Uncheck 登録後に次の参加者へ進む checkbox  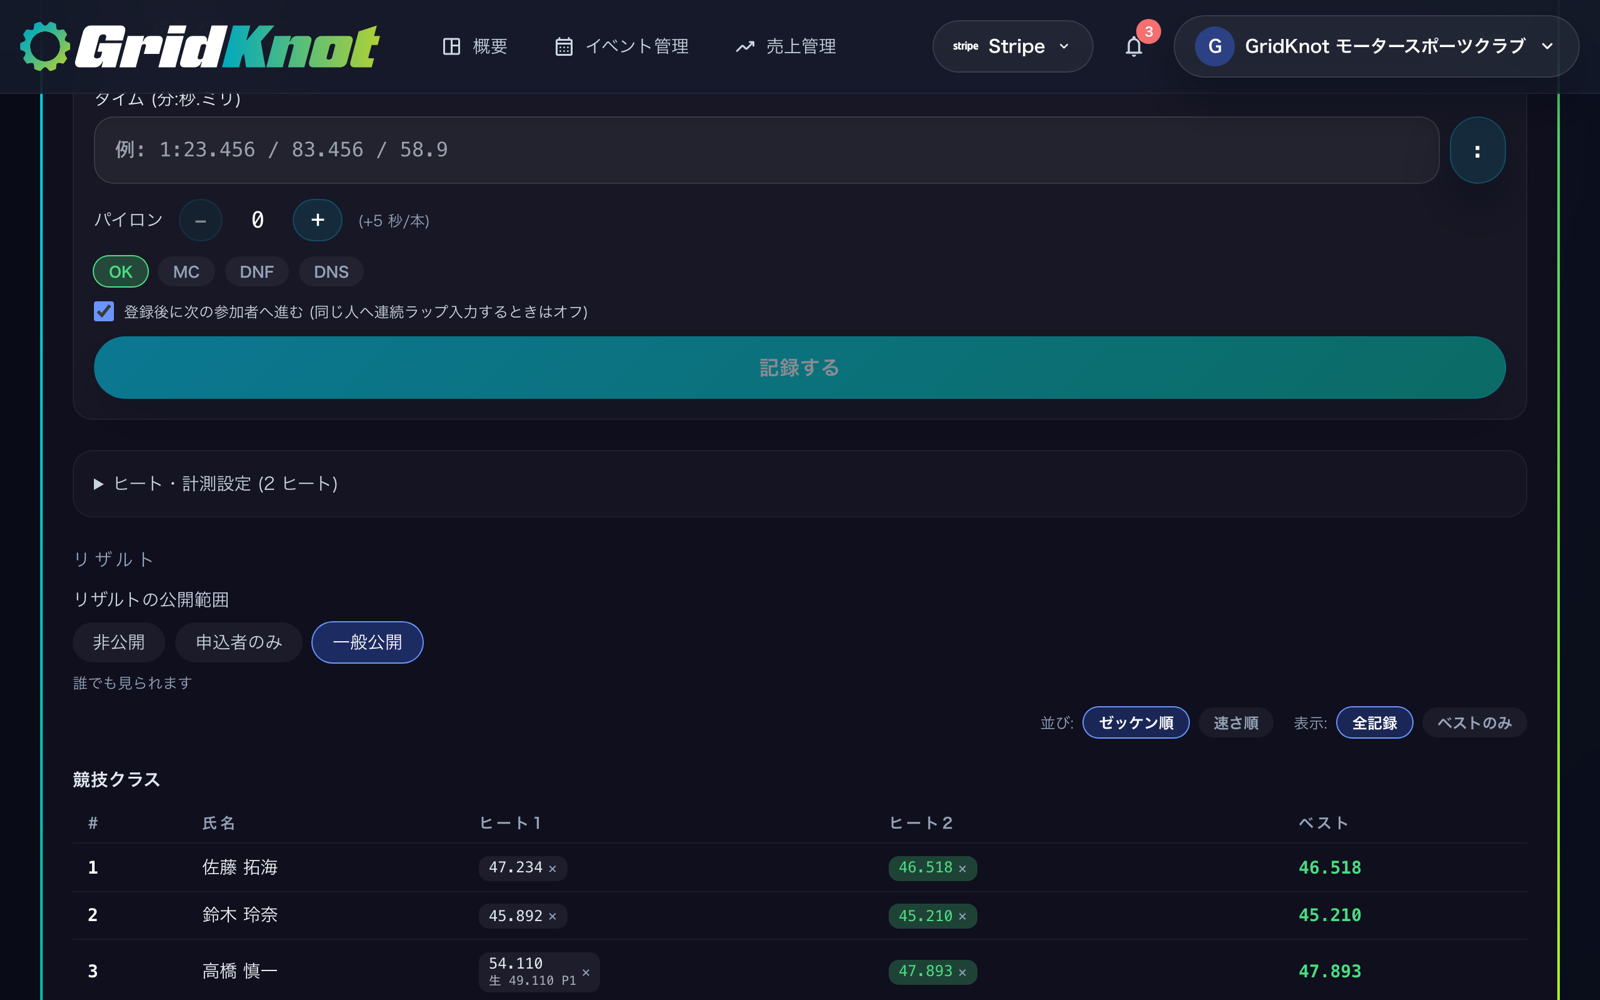(x=104, y=311)
